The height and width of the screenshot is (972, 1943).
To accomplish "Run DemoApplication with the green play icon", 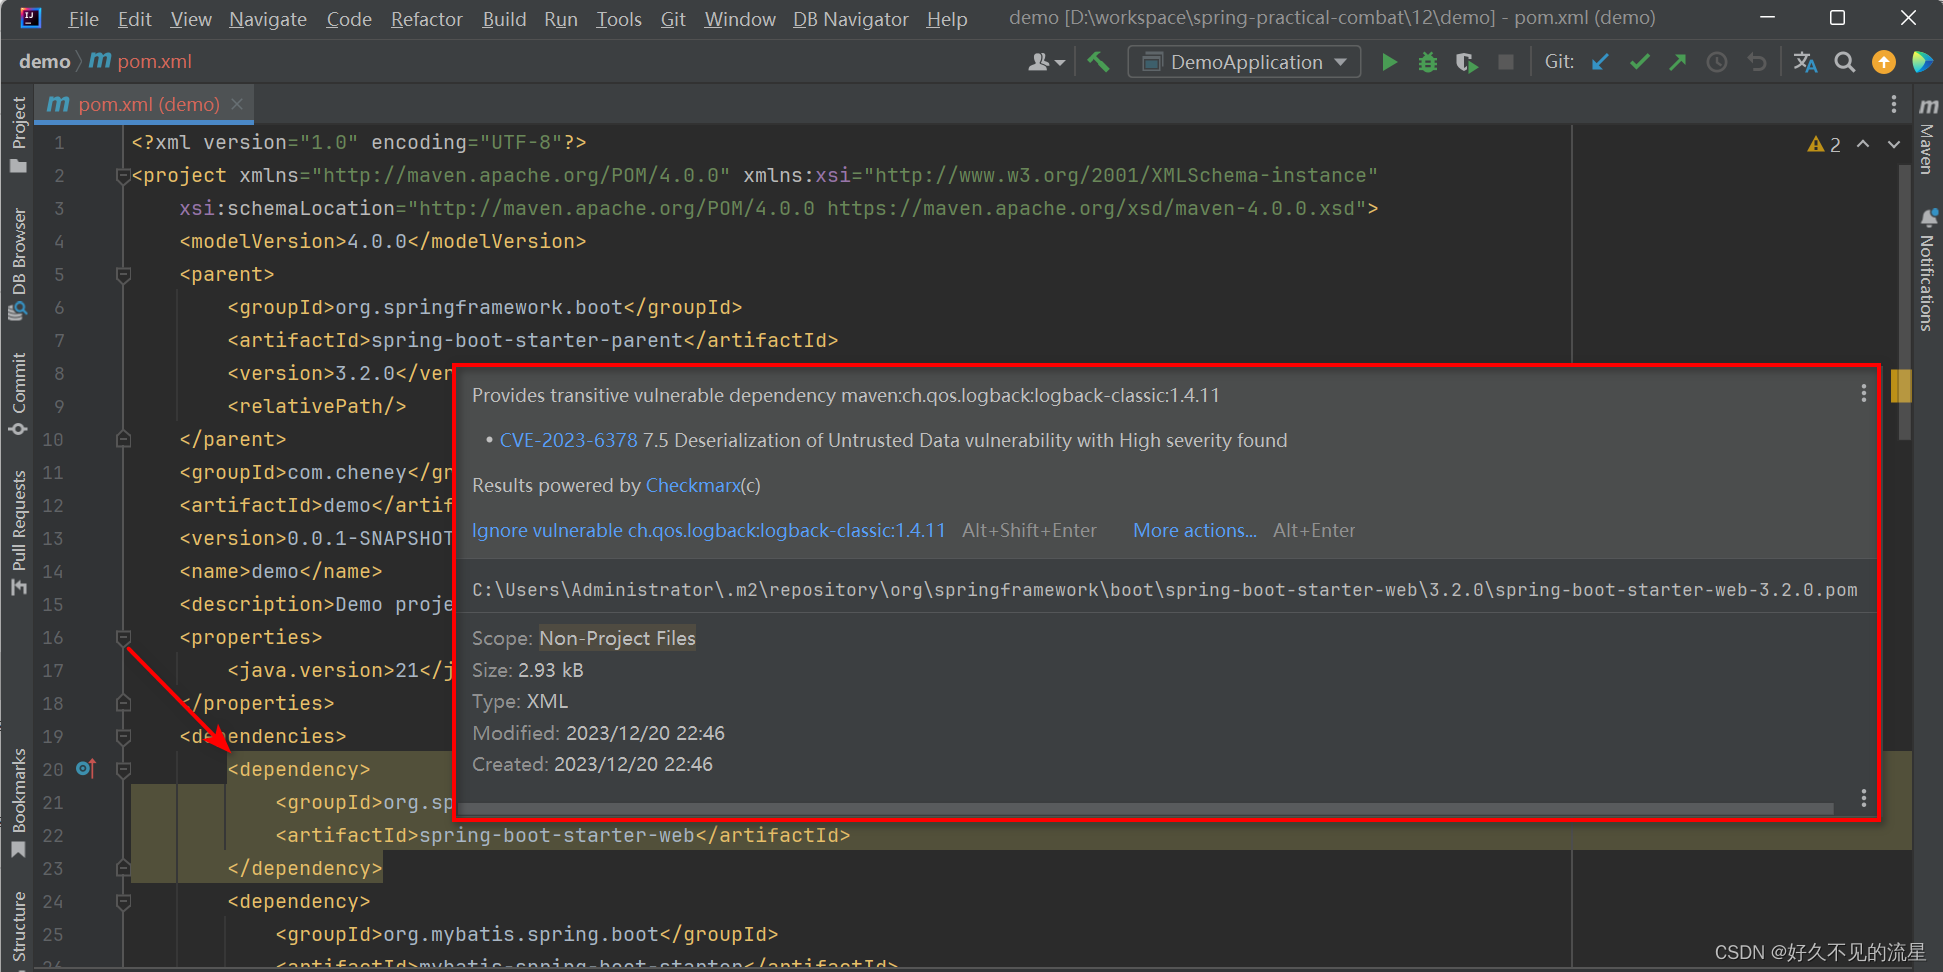I will (1389, 62).
